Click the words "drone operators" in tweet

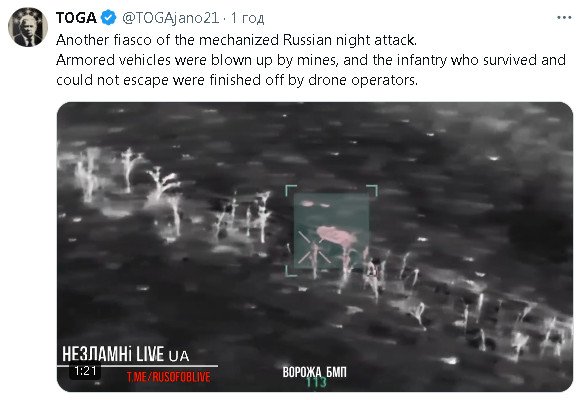(362, 80)
